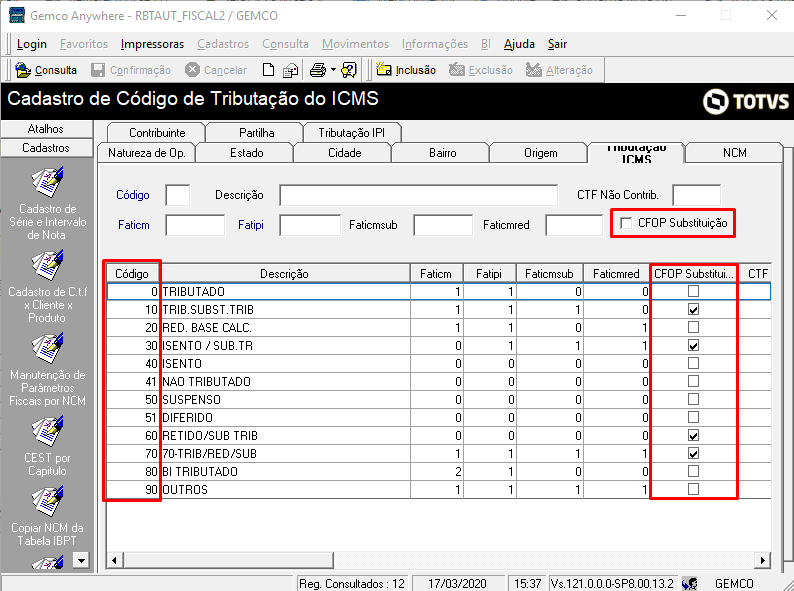Uncheck CFOP Substituição for 70-TRIB/RED/SUB row

pyautogui.click(x=693, y=453)
